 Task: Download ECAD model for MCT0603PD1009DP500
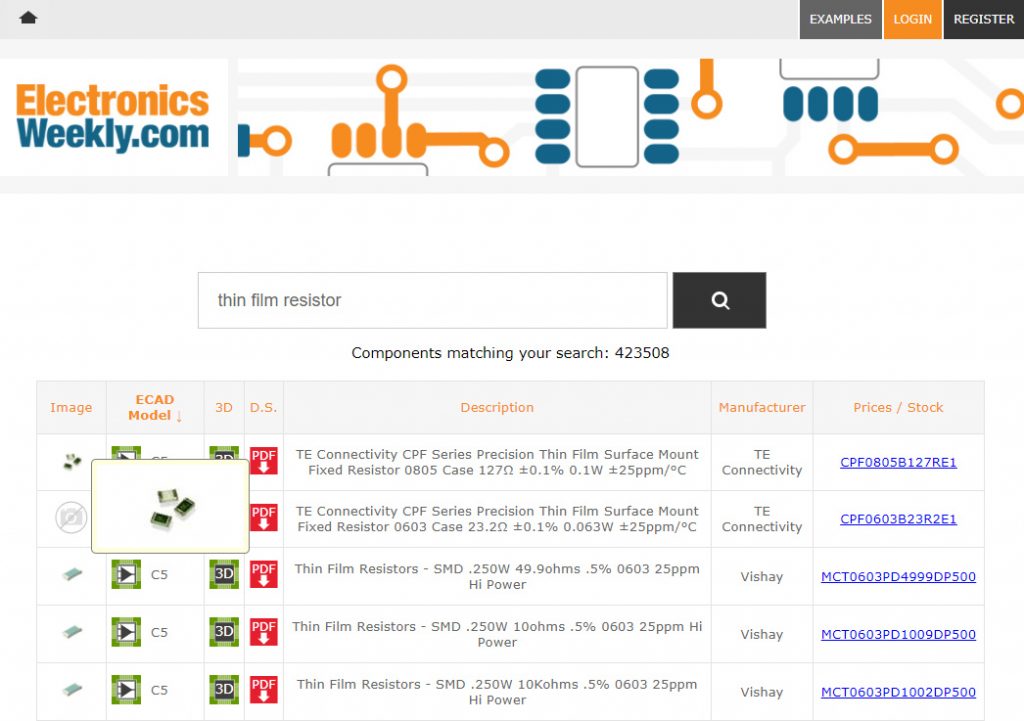tap(126, 632)
